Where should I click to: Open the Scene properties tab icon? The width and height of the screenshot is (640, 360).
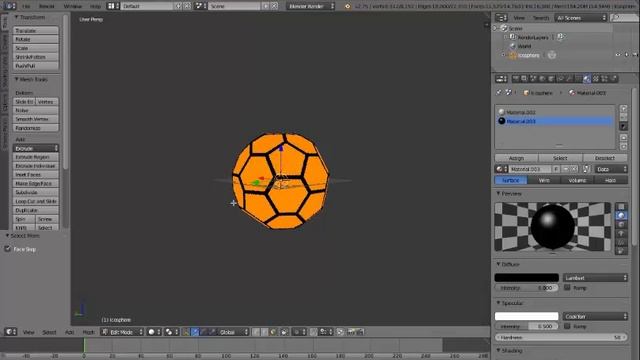tap(533, 79)
